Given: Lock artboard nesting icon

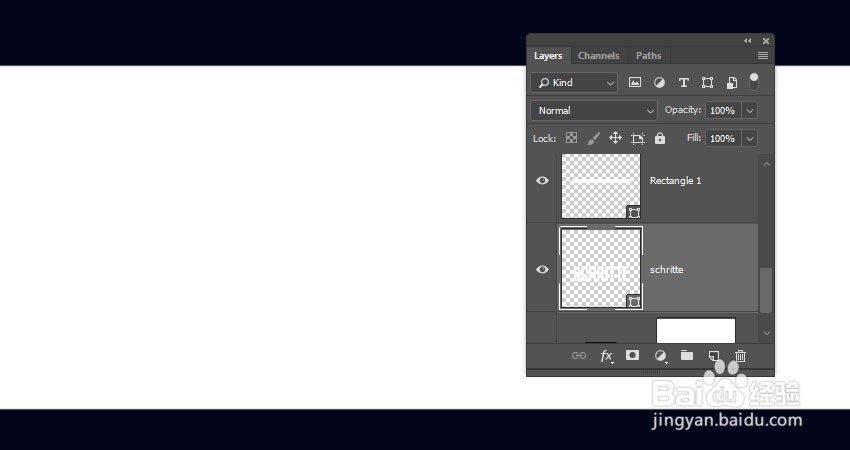Looking at the screenshot, I should (638, 138).
